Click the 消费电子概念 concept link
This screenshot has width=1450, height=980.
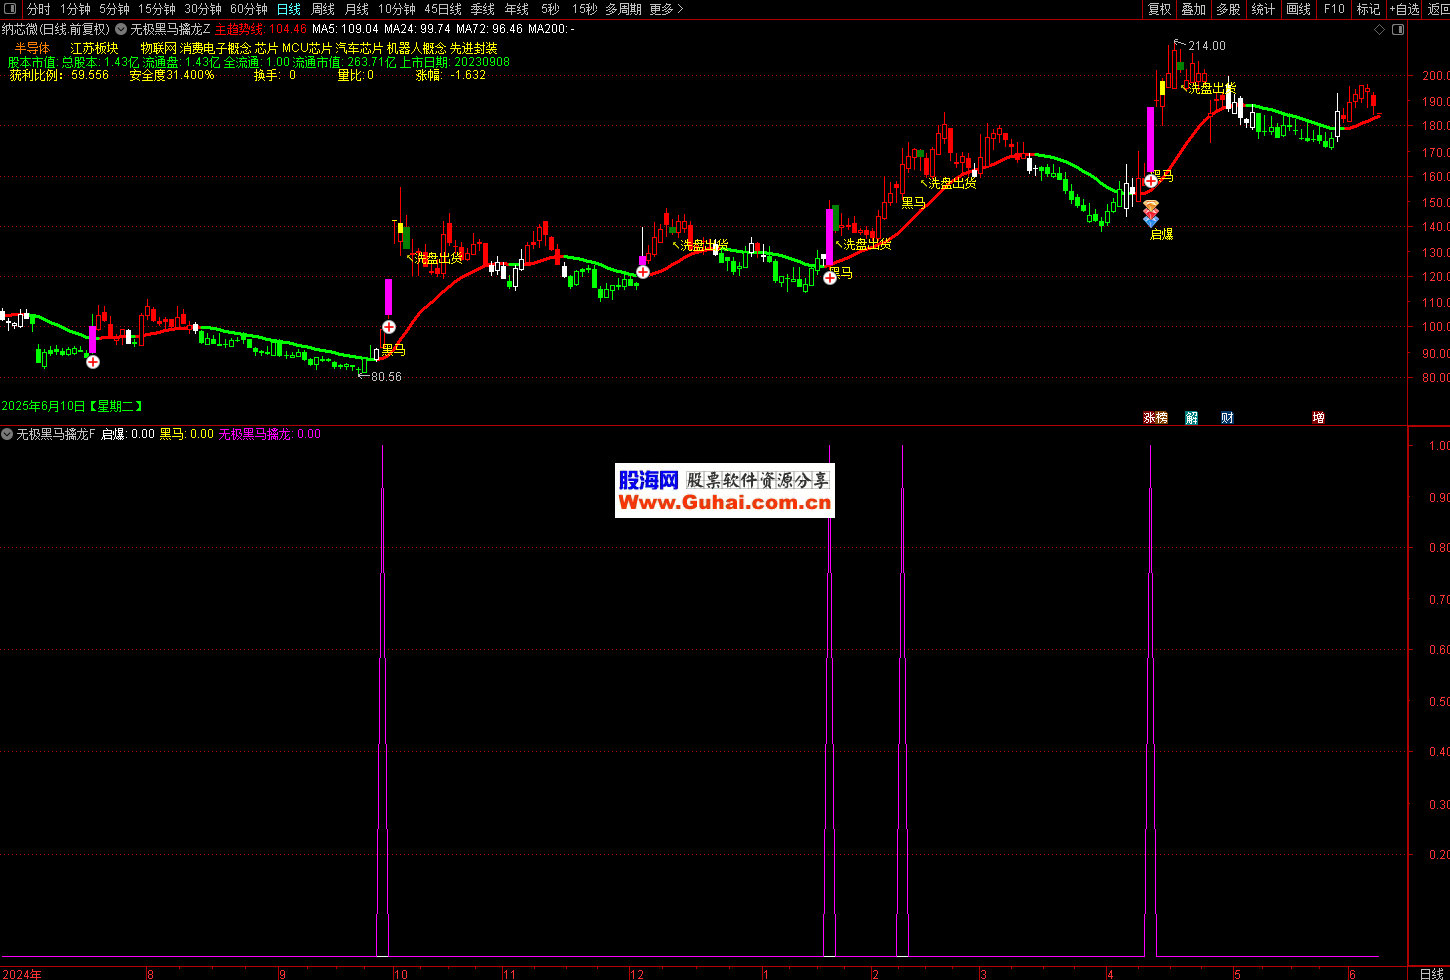215,48
